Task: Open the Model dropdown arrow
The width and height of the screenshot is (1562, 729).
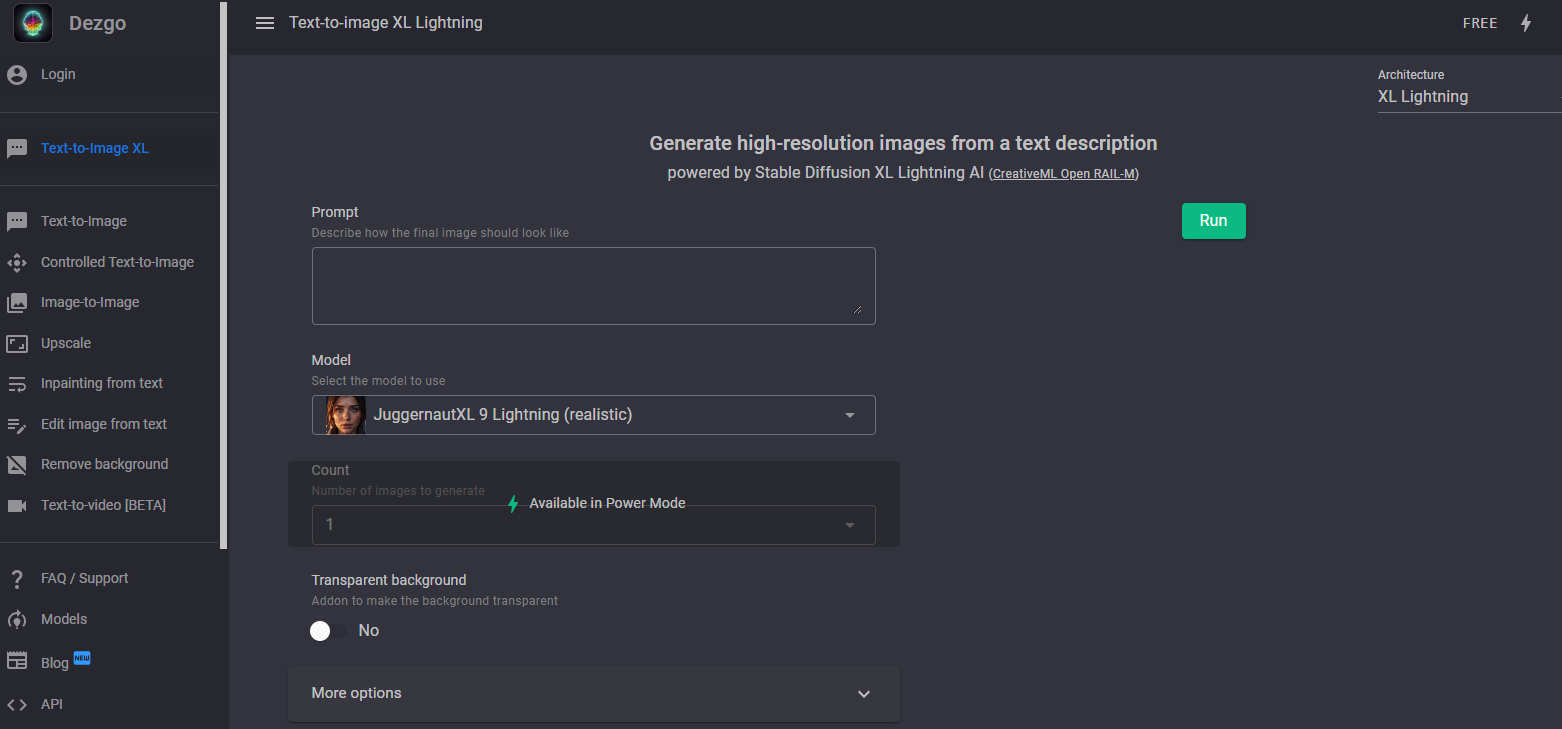Action: 850,415
